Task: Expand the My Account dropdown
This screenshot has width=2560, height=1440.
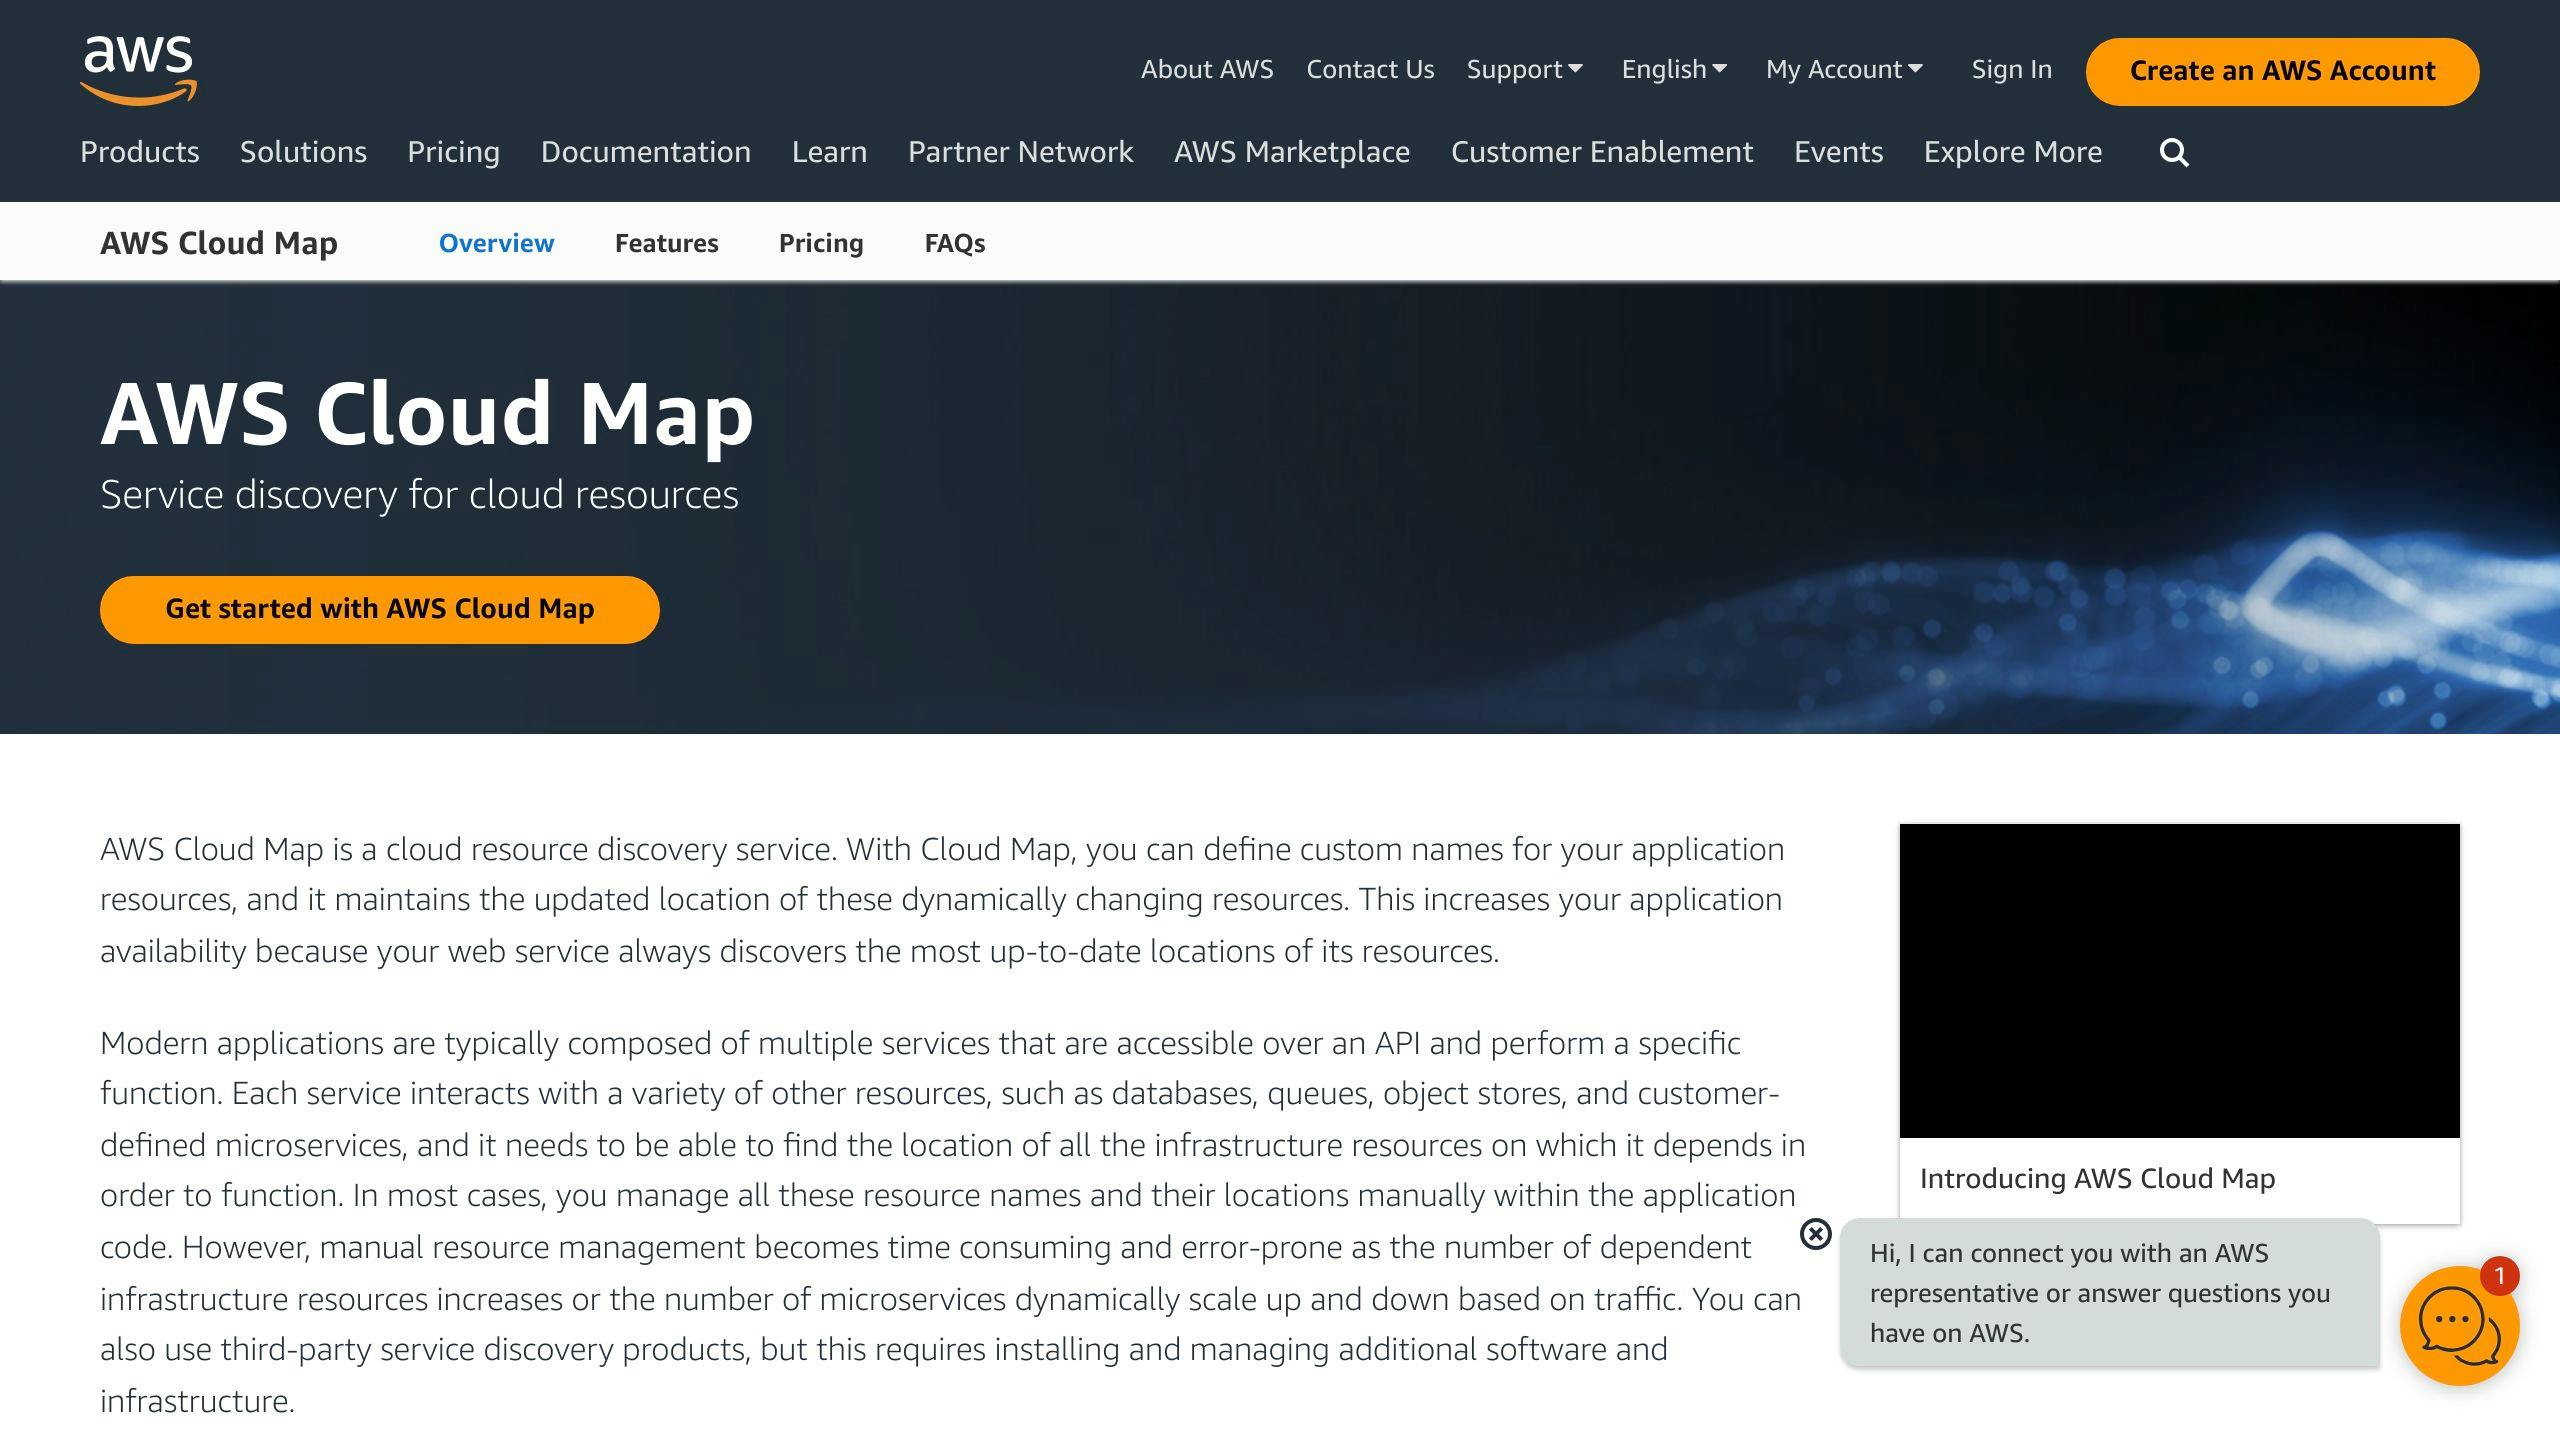Action: tap(1844, 70)
